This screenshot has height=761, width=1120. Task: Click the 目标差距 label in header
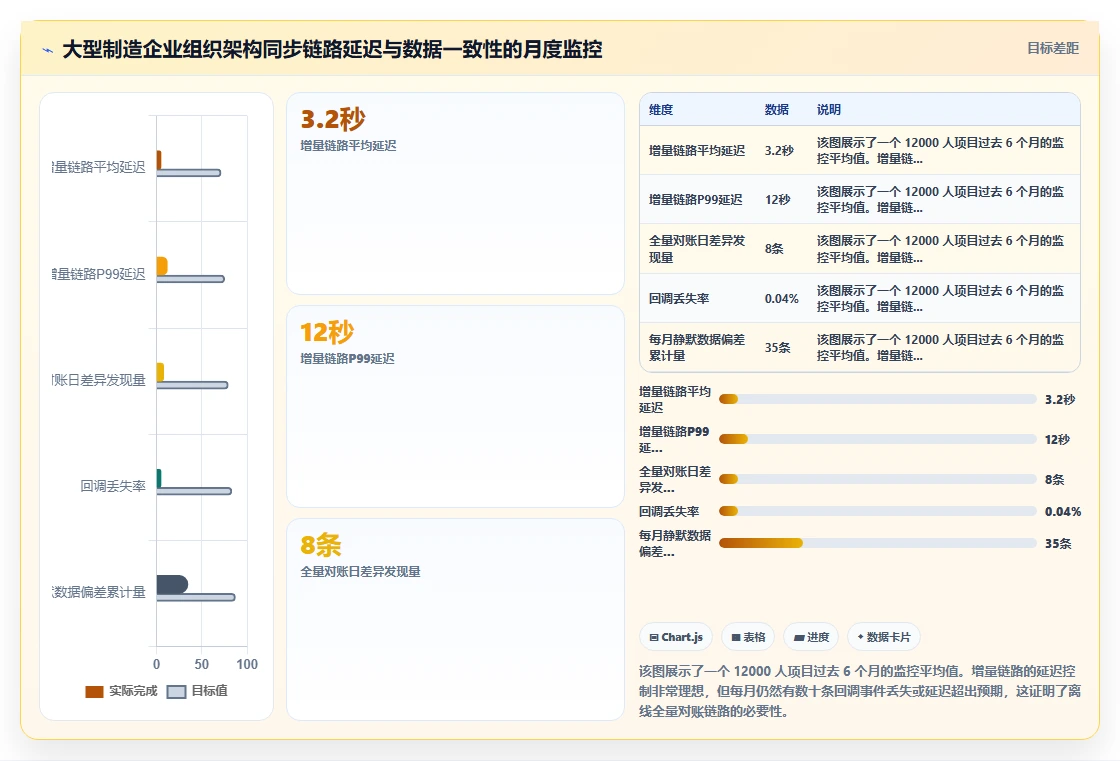coord(1053,49)
